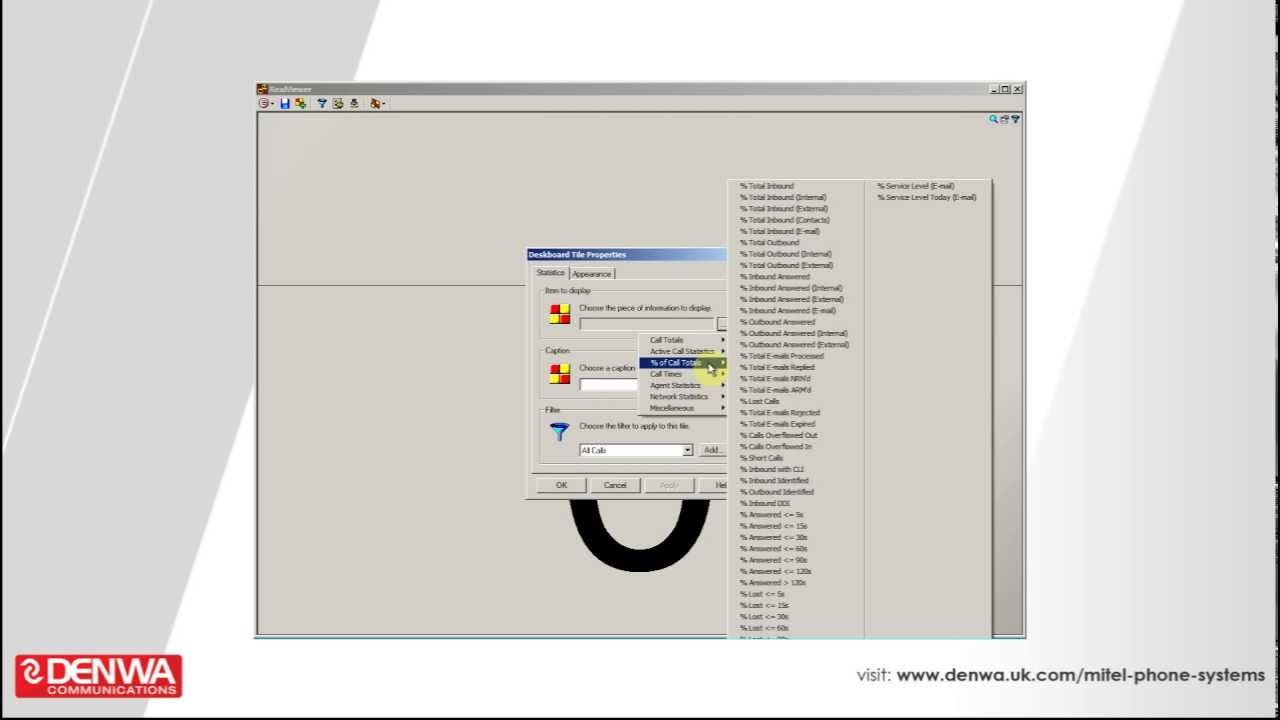Open the Miscellaneous submenu
This screenshot has height=720, width=1280.
683,408
